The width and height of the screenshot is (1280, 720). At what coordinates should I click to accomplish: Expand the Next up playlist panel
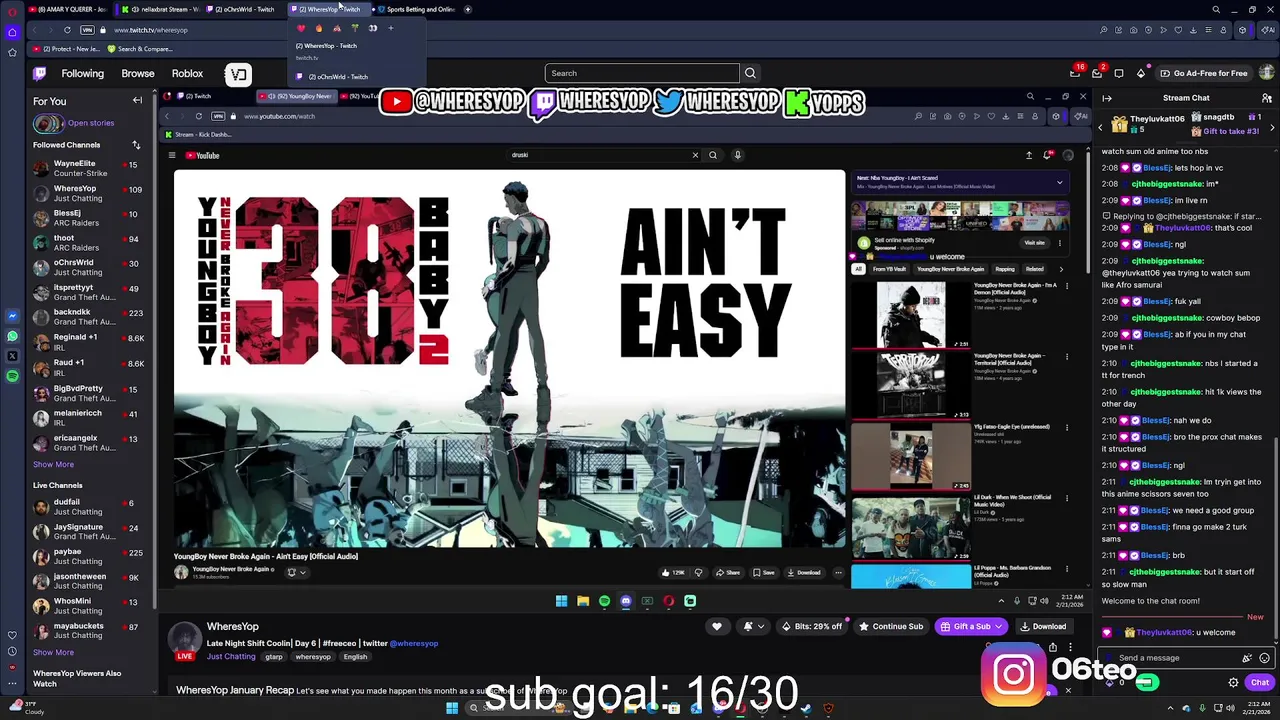tap(1059, 182)
